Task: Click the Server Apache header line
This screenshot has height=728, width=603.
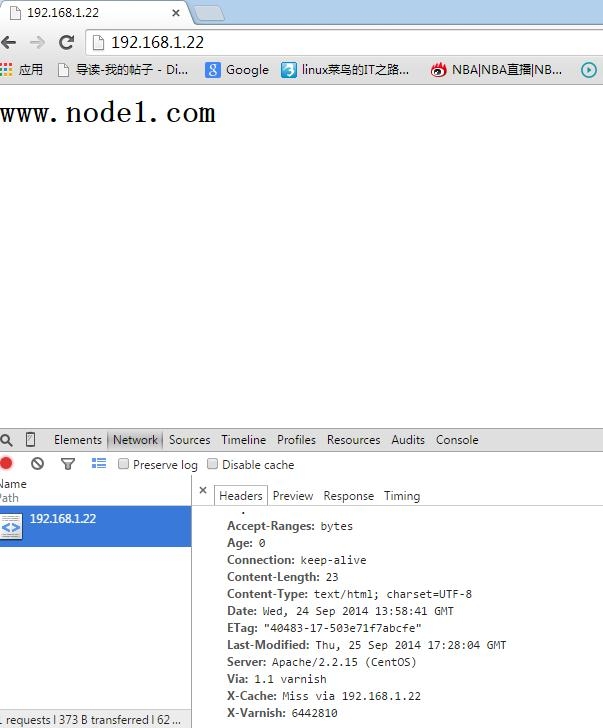Action: (x=322, y=662)
